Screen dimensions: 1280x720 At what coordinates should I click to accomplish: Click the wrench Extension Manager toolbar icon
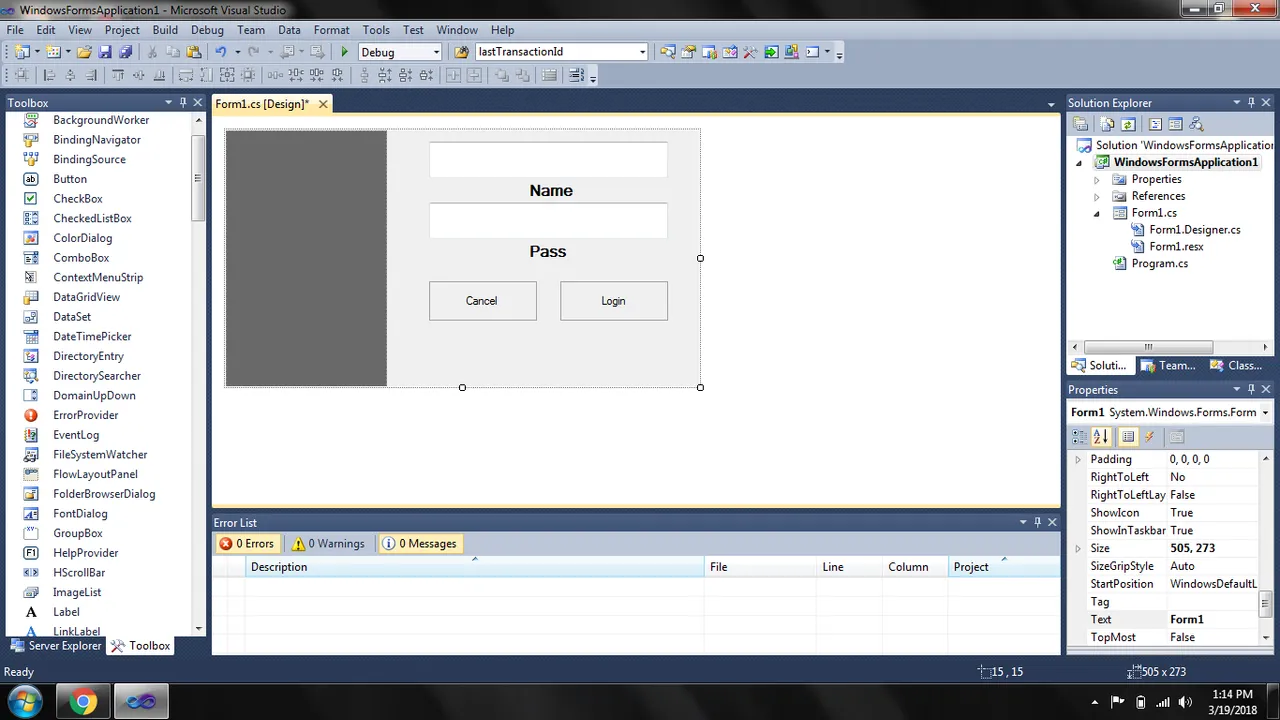click(750, 52)
